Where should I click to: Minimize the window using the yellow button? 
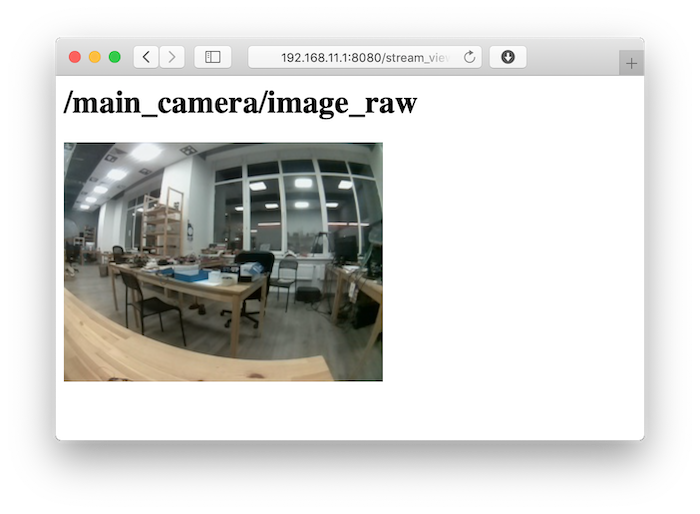pos(95,57)
